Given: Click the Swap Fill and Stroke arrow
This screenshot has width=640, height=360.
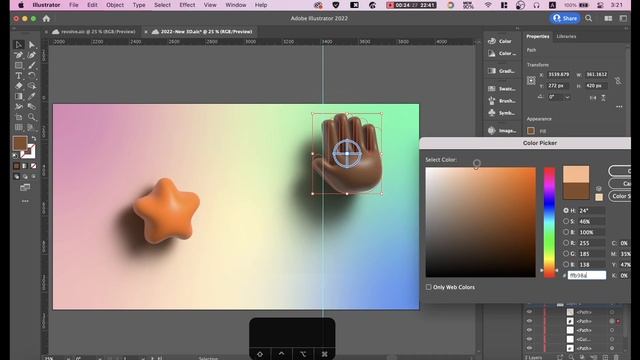Looking at the screenshot, I should (33, 139).
